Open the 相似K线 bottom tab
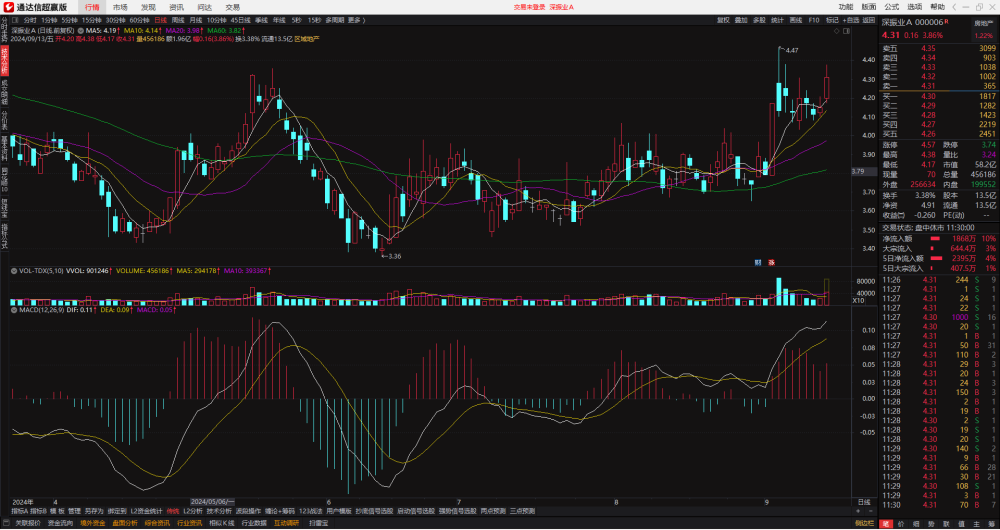 tap(221, 523)
